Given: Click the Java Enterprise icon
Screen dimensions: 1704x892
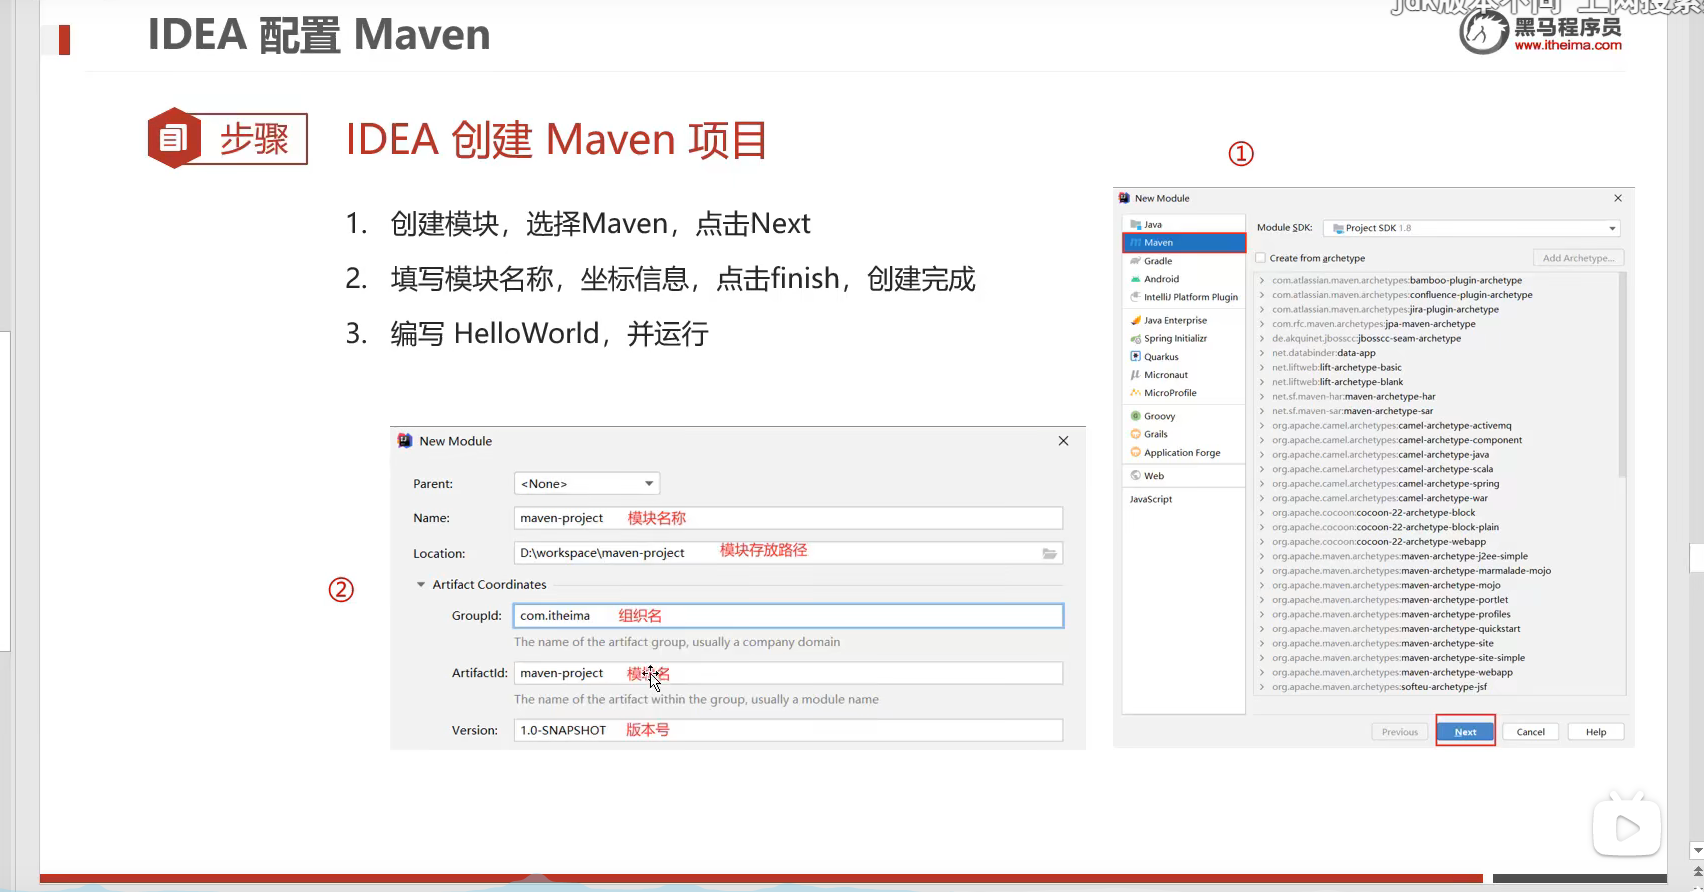Looking at the screenshot, I should click(x=1136, y=321).
